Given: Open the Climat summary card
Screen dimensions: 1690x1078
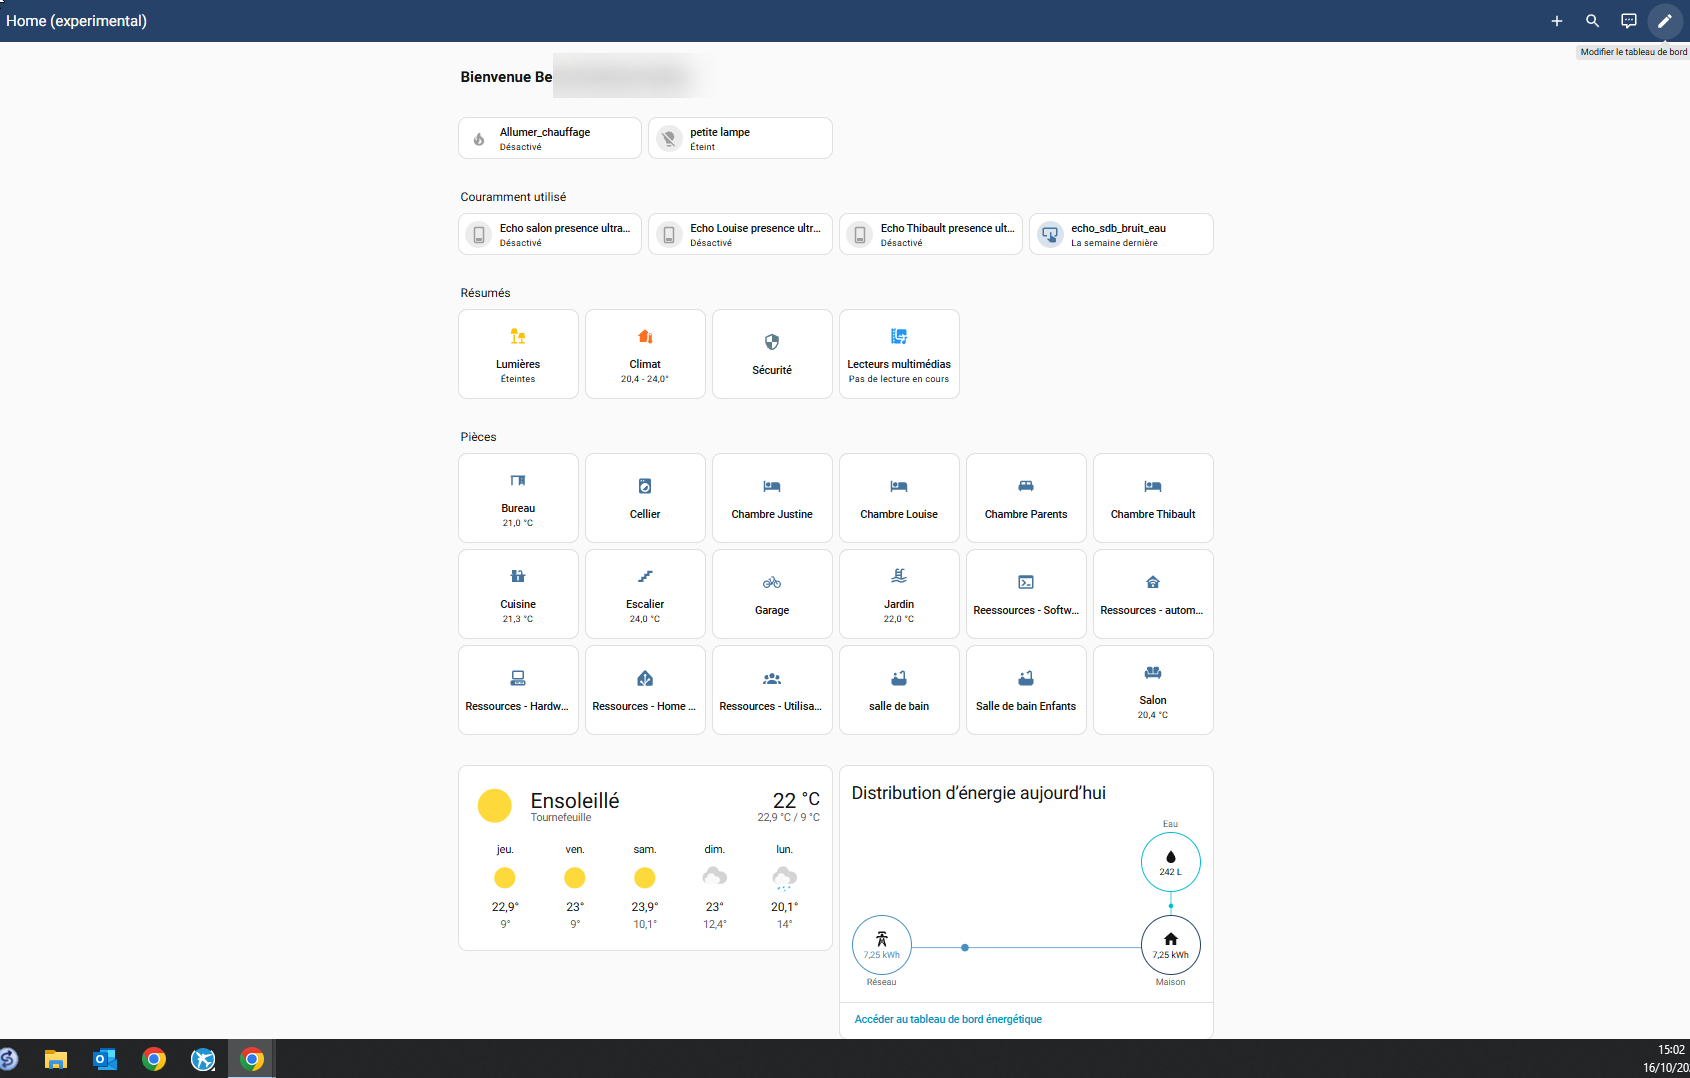Looking at the screenshot, I should pos(645,354).
